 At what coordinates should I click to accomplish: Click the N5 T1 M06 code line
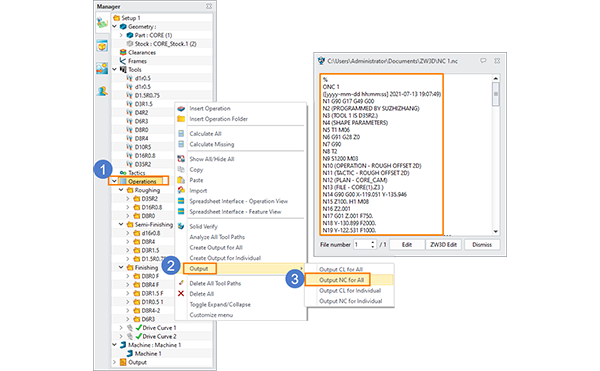[x=336, y=130]
